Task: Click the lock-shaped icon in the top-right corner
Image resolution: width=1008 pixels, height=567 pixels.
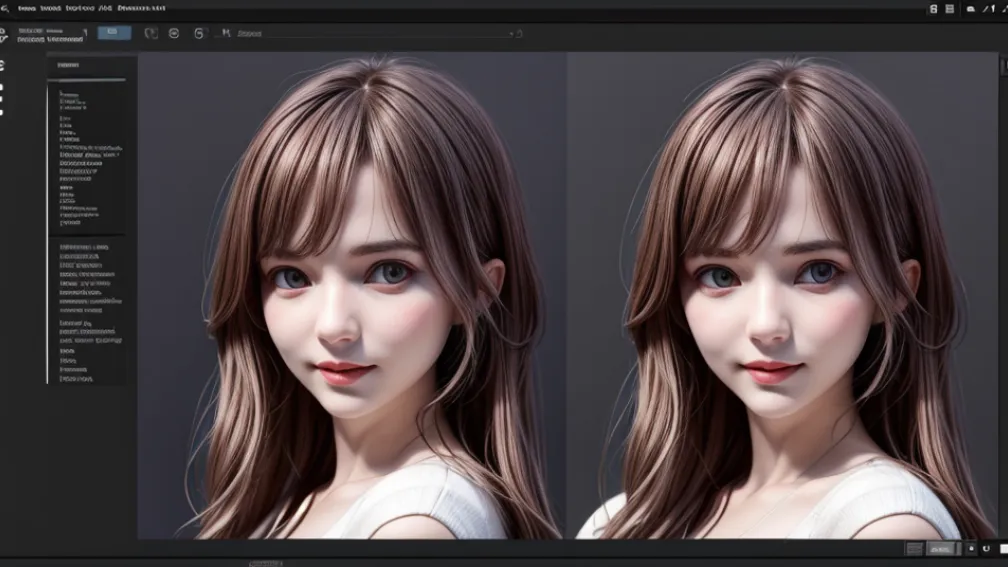Action: click(933, 9)
